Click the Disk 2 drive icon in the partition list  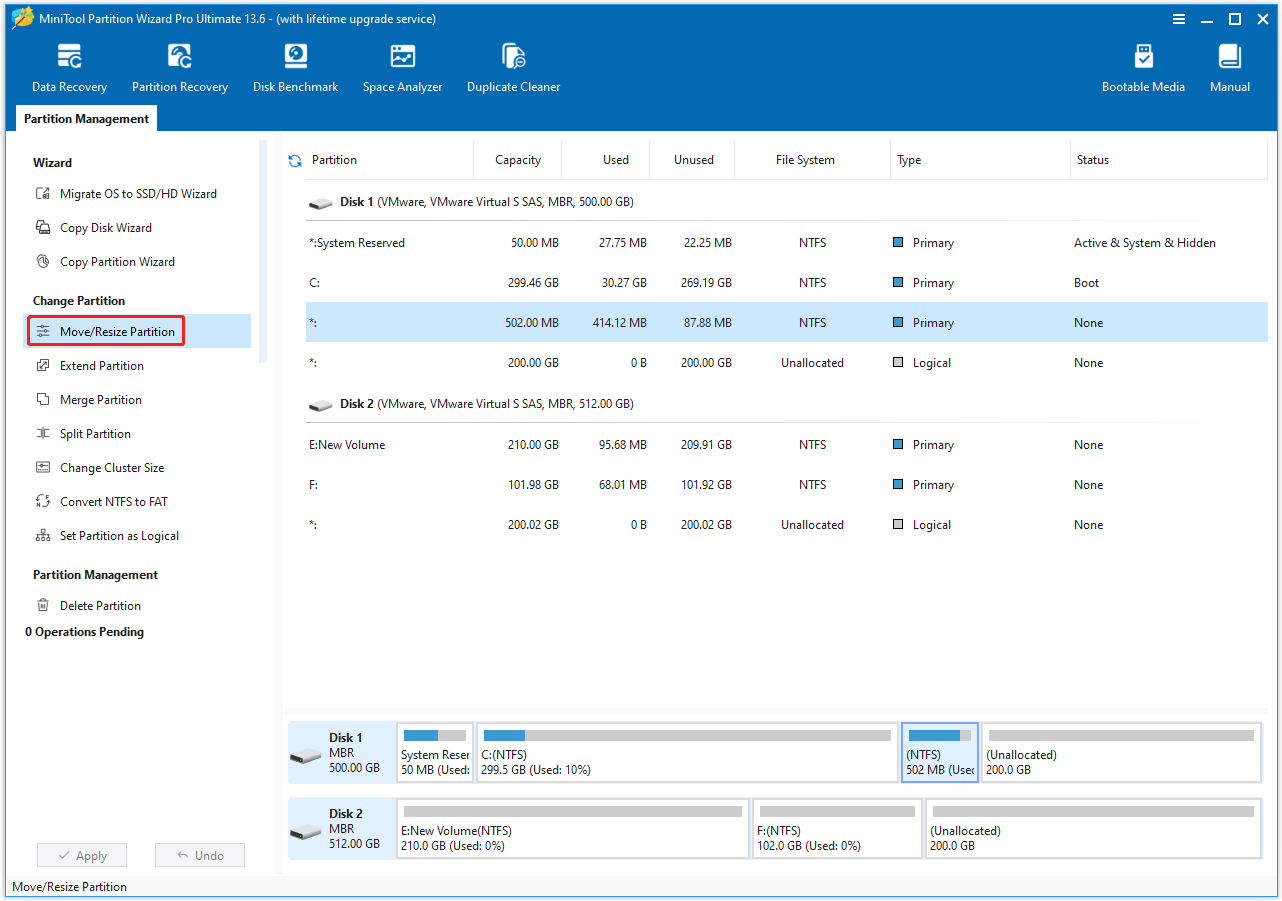321,405
